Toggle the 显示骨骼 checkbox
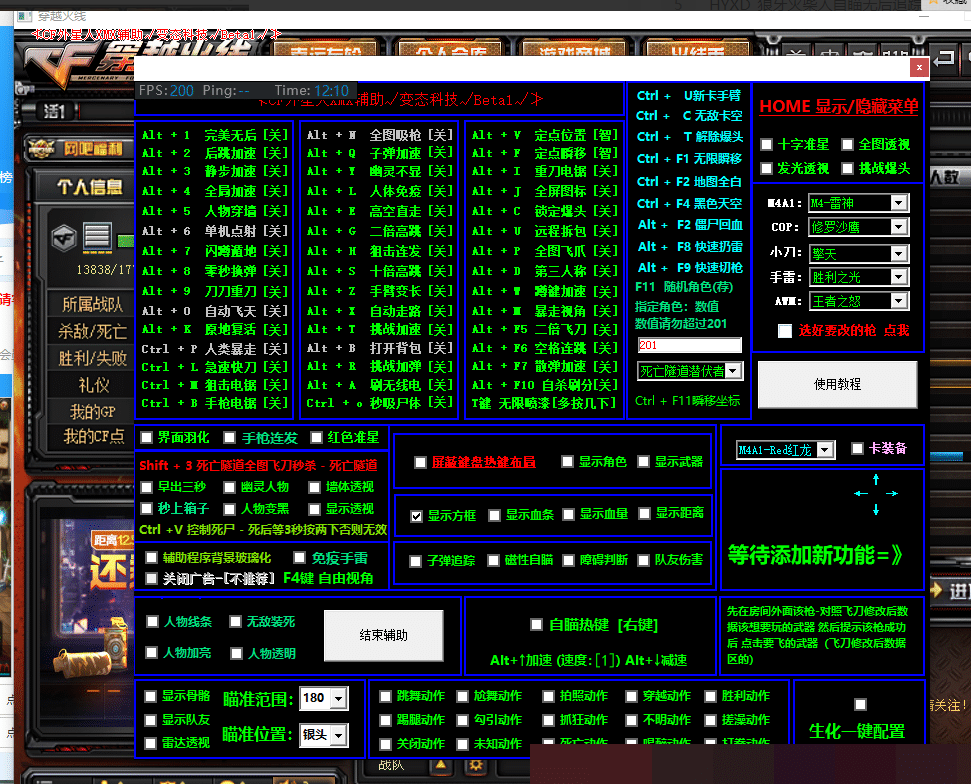 click(150, 697)
